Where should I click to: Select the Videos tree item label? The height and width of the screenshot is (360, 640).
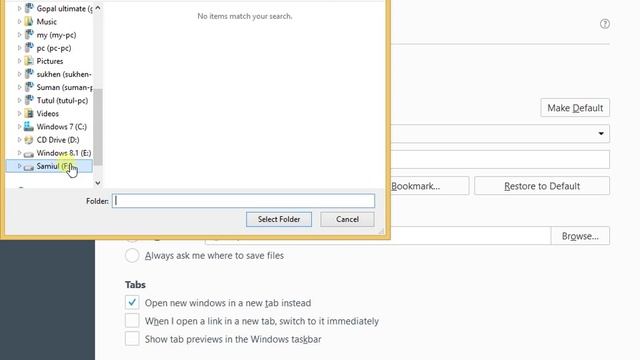tap(48, 113)
